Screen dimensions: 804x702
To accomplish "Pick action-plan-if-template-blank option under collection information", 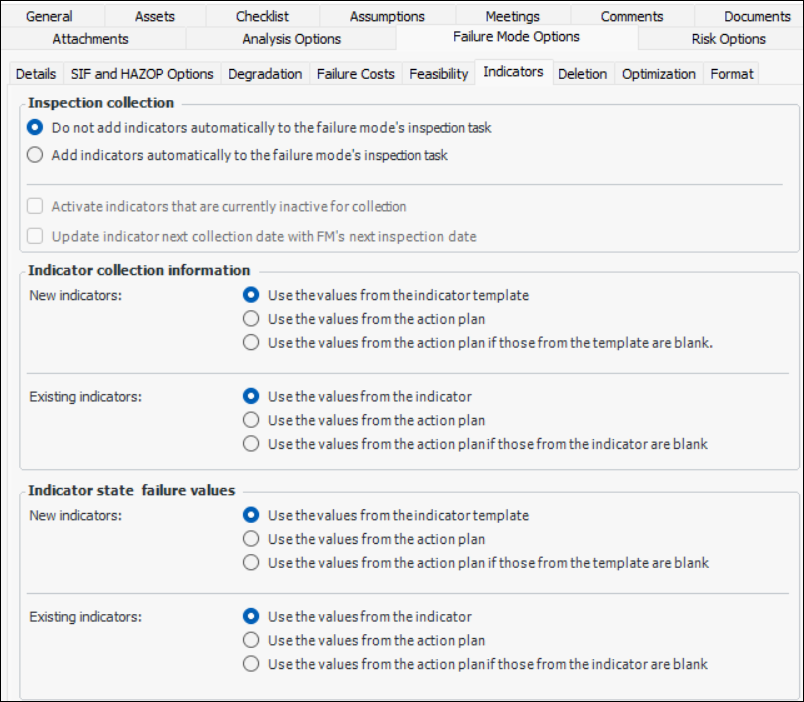I will point(251,343).
